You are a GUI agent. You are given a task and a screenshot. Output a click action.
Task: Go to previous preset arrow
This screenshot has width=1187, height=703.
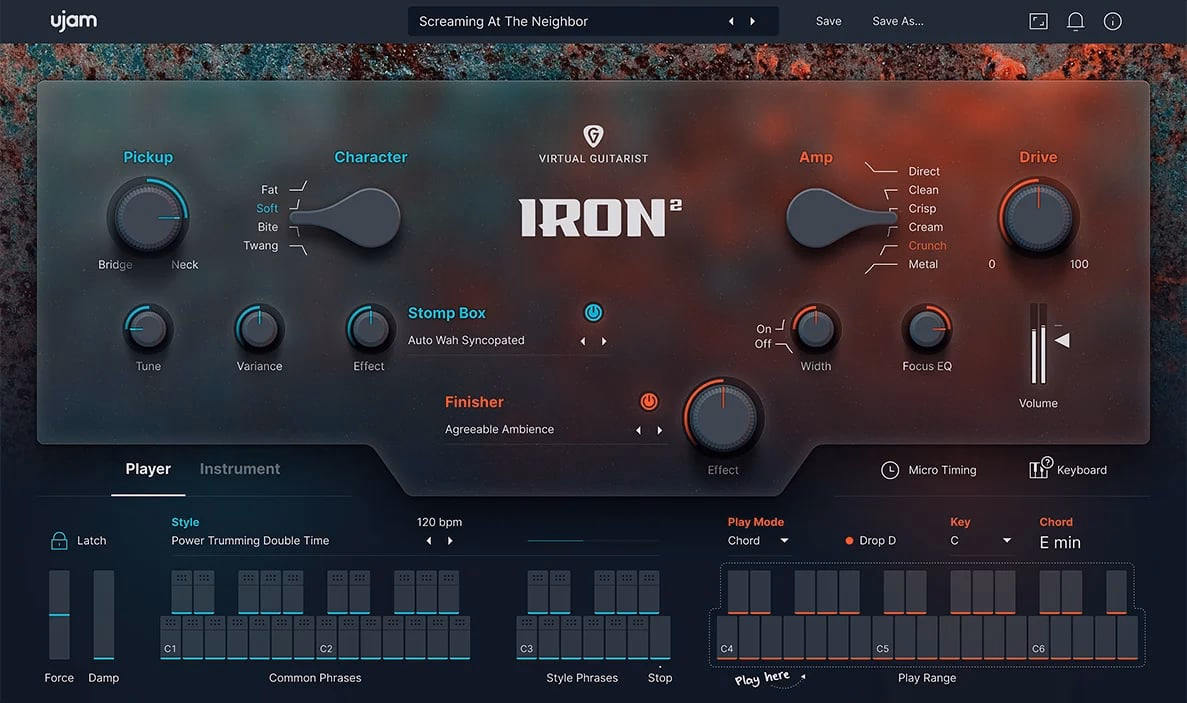[731, 21]
